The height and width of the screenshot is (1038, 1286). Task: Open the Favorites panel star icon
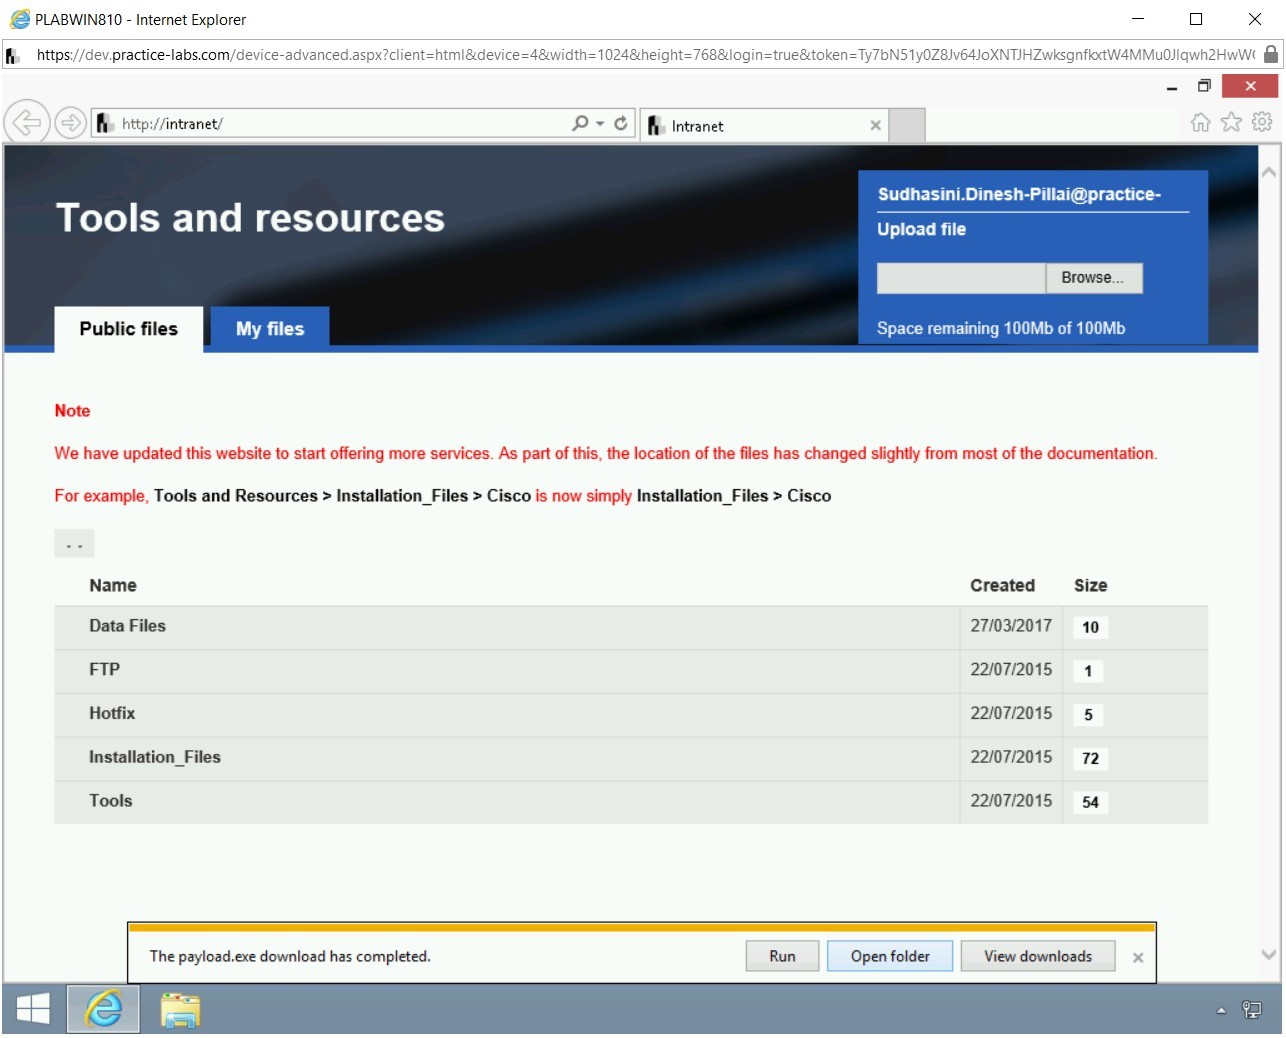pyautogui.click(x=1230, y=121)
